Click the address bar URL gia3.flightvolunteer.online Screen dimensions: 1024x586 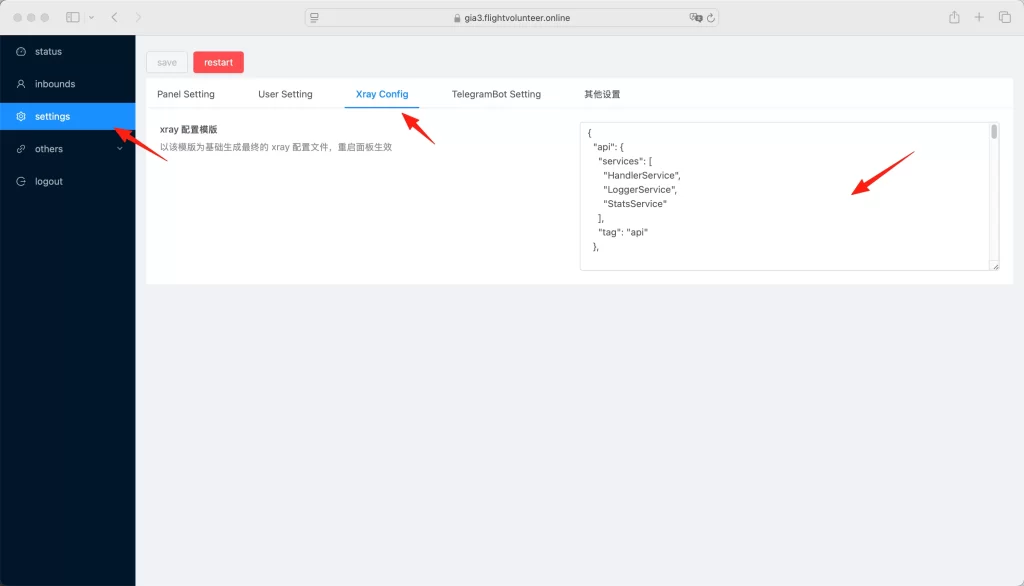[517, 18]
